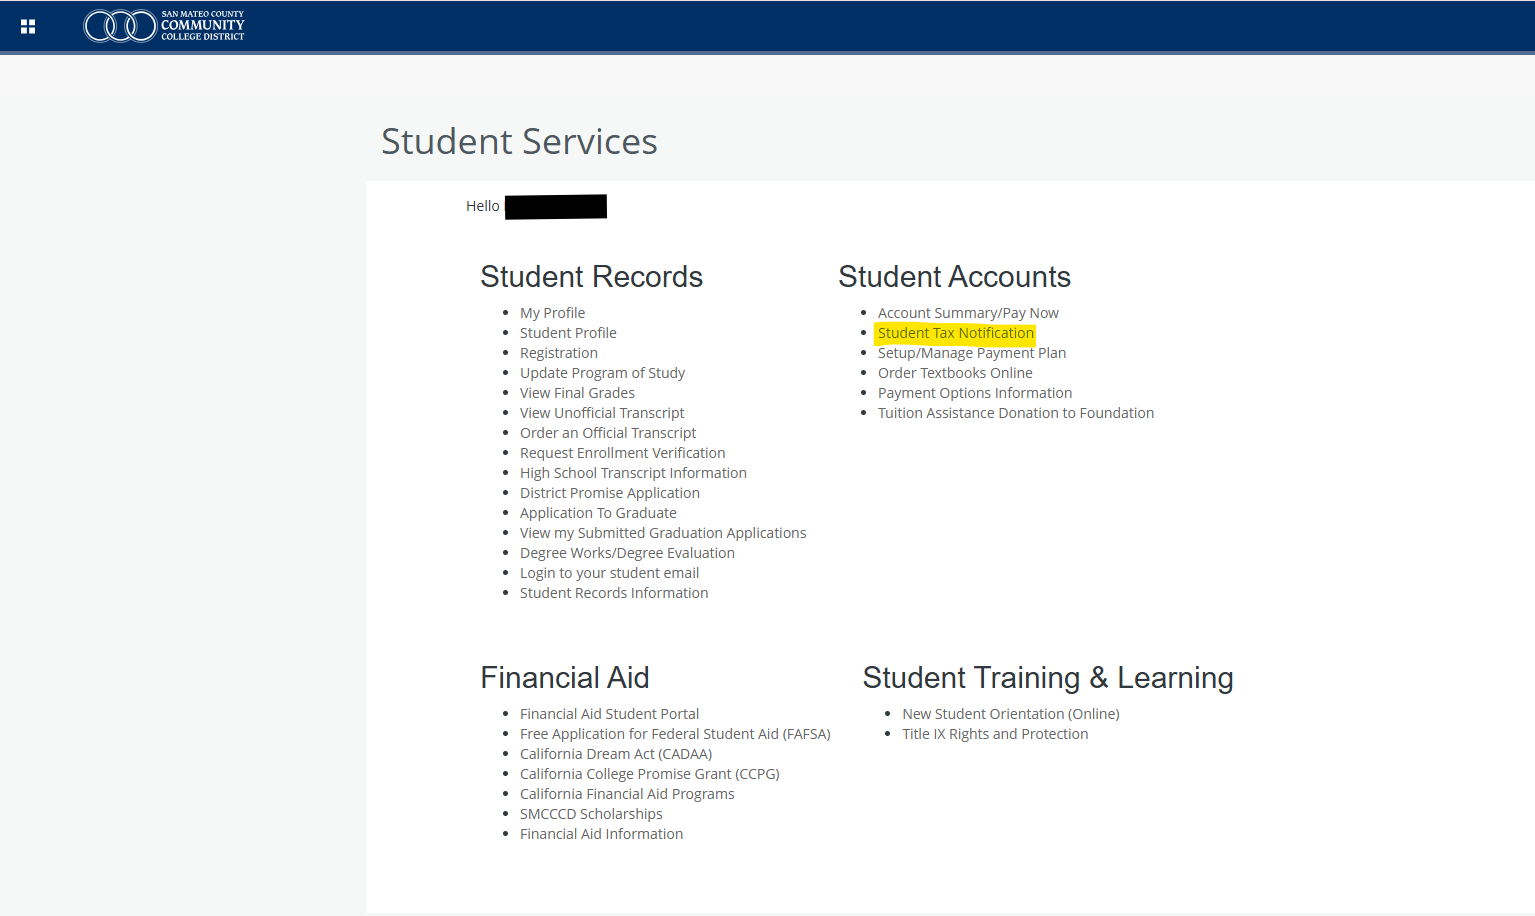Open Setup/Manage Payment Plan
Screen dimensions: 1535x916
(x=972, y=353)
